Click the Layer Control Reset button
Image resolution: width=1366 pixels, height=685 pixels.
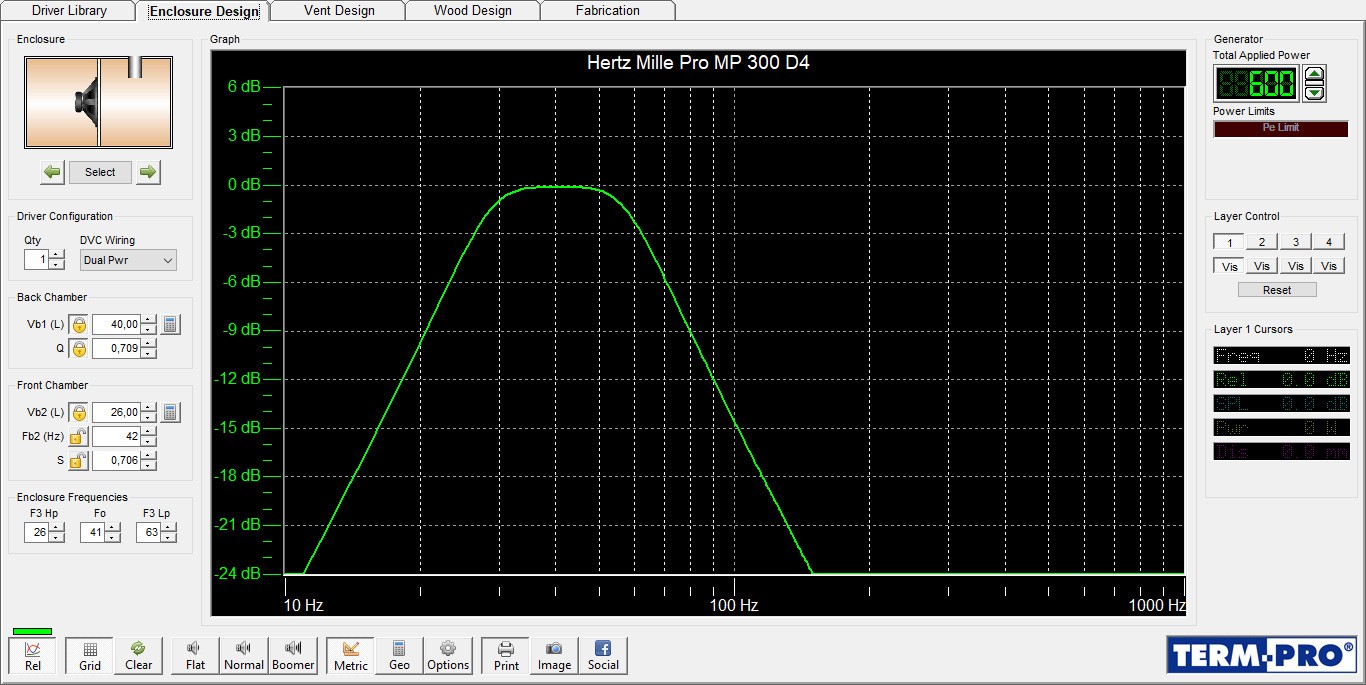[1277, 290]
